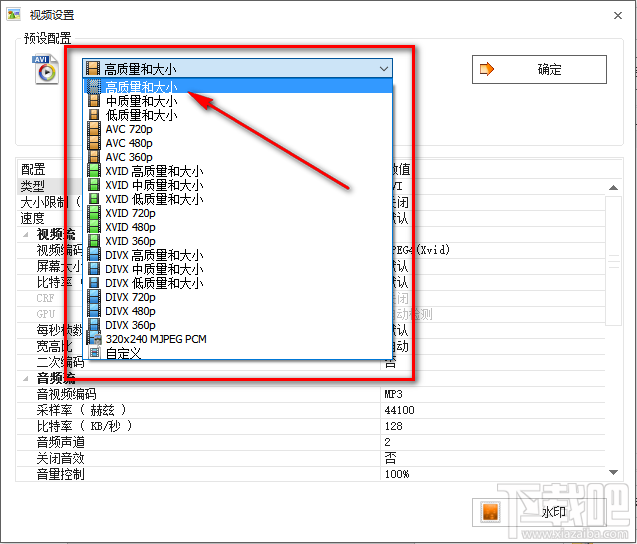Screen dimensions: 637x544
Task: Select DIVX 480p preset
Action: [238, 311]
